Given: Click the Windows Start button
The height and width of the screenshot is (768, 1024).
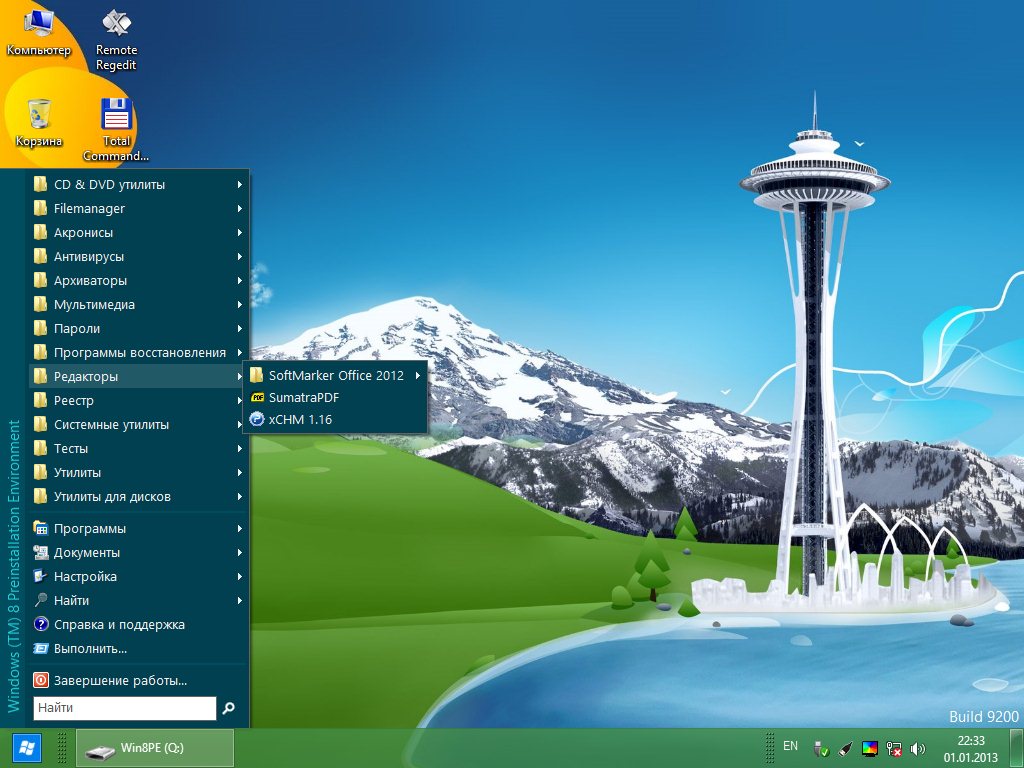Looking at the screenshot, I should 25,748.
